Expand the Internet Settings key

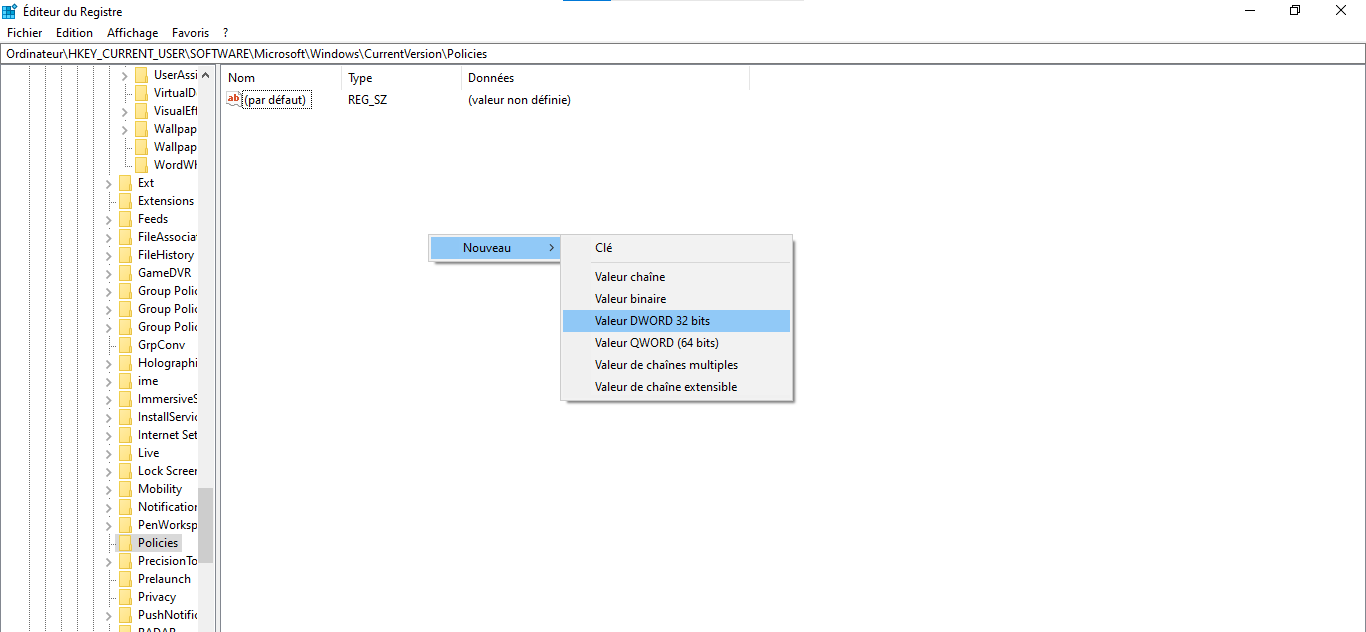click(x=110, y=434)
